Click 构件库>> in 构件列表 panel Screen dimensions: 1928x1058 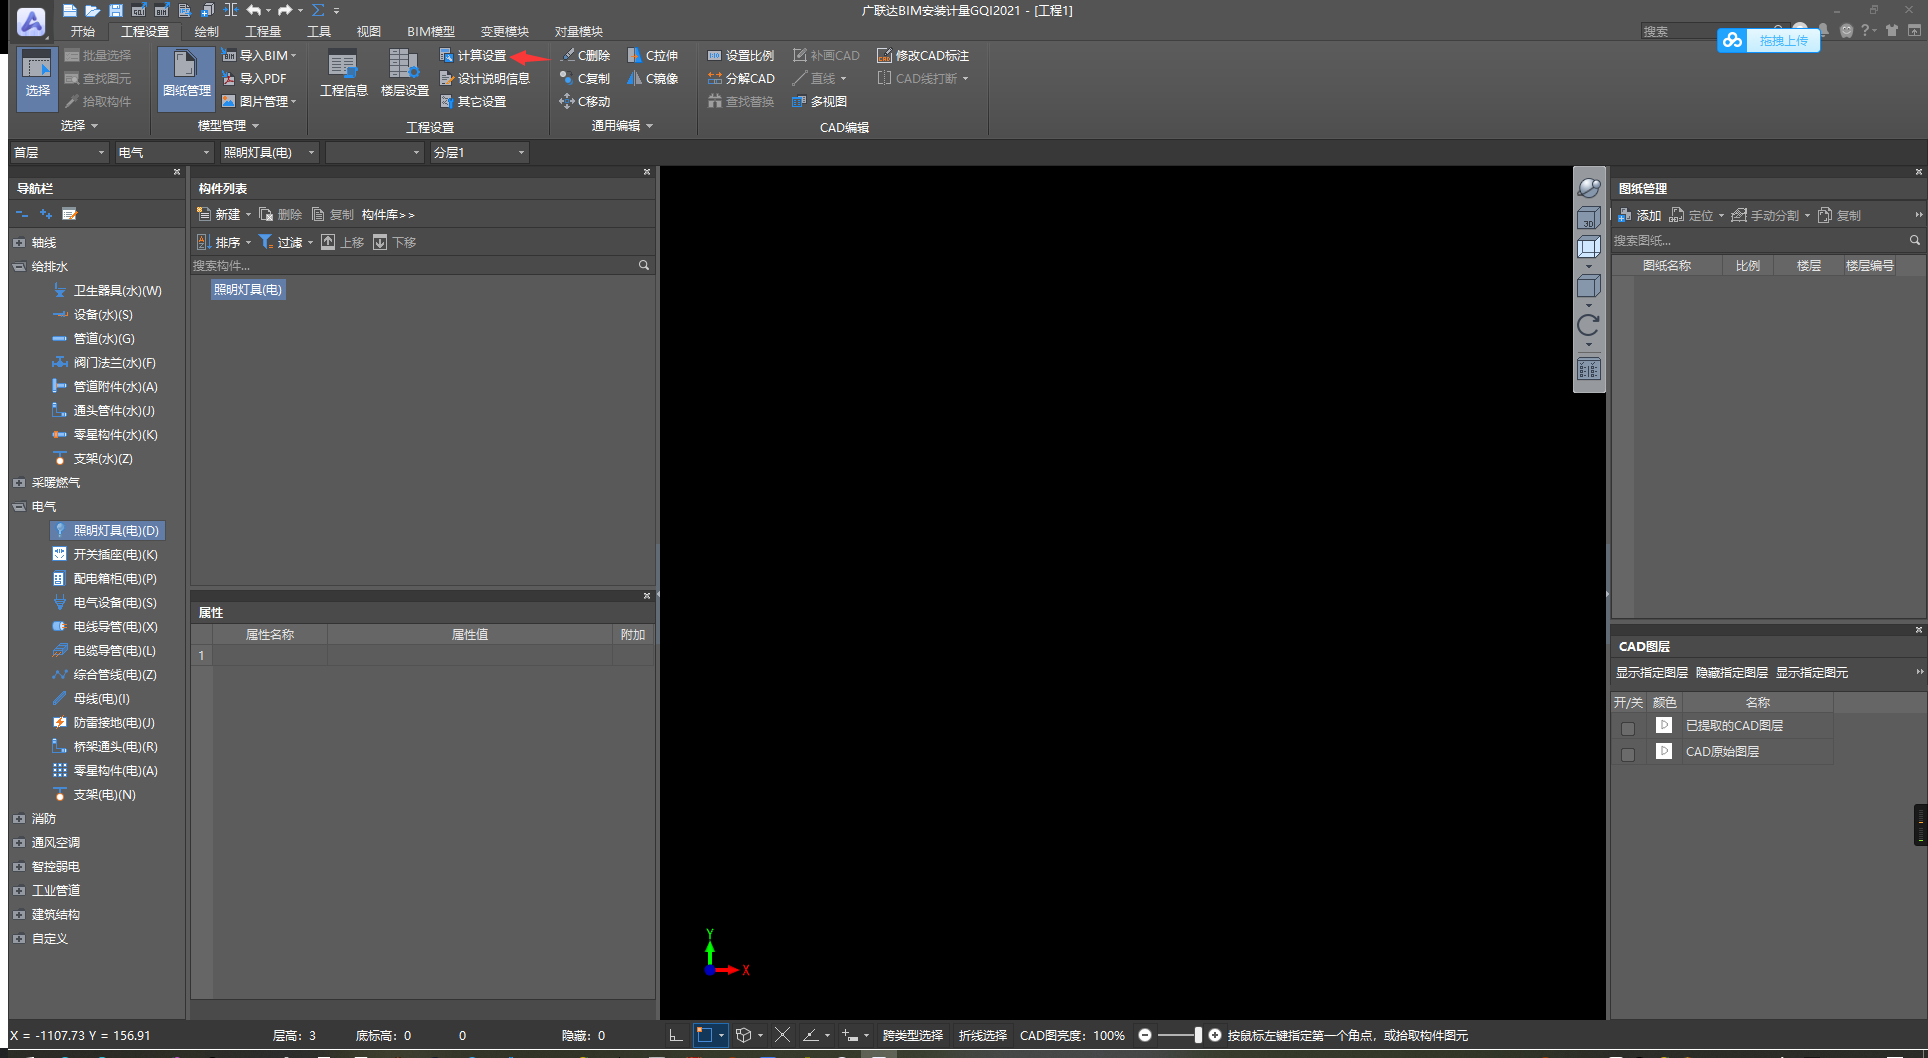point(388,215)
